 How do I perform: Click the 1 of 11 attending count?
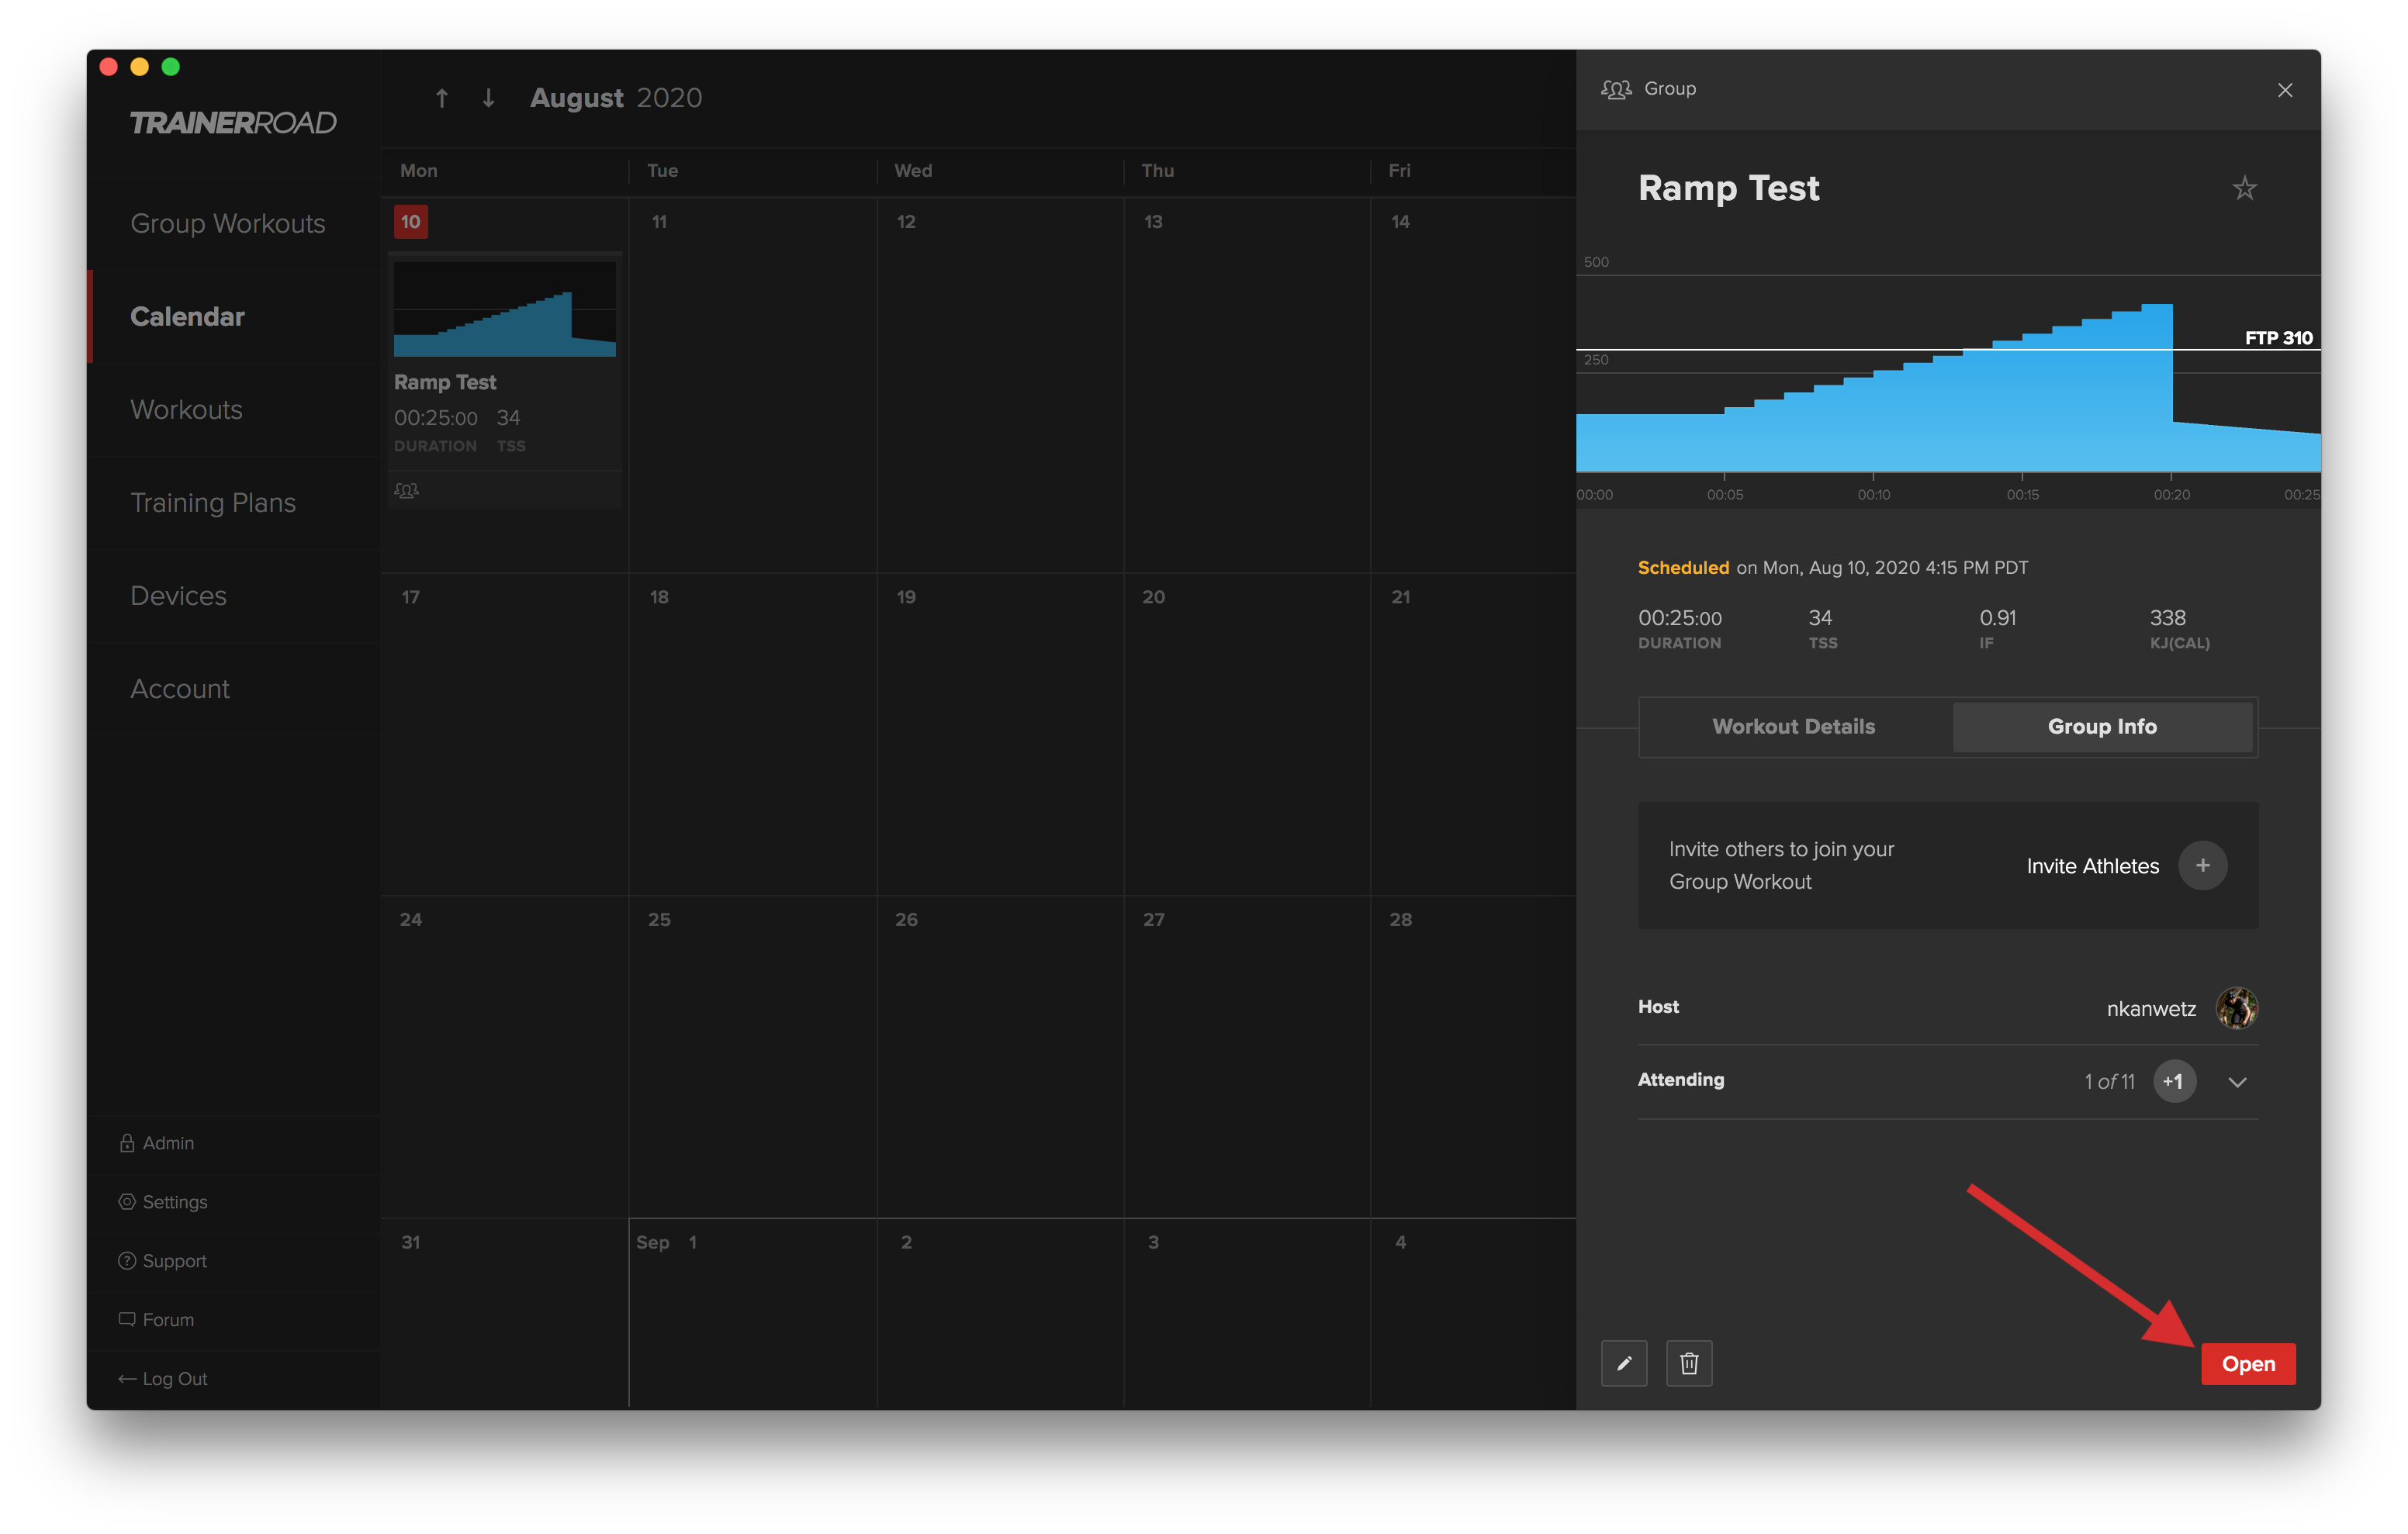[x=2109, y=1082]
